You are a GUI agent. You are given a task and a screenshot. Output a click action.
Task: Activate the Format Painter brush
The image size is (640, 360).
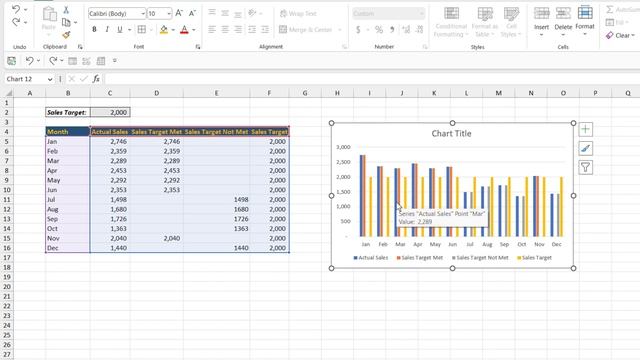66,35
